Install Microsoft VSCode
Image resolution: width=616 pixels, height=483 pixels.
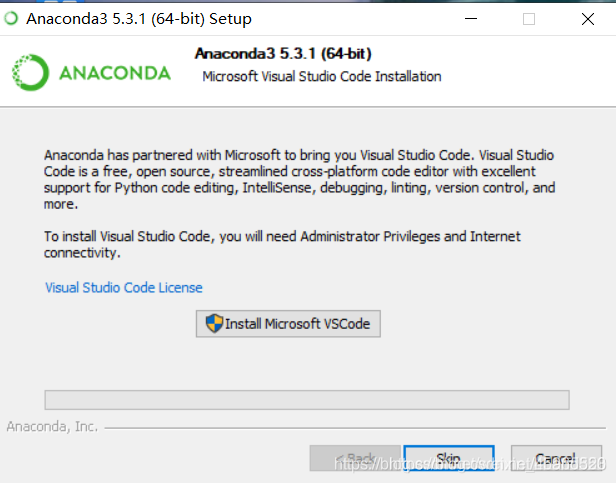click(288, 323)
